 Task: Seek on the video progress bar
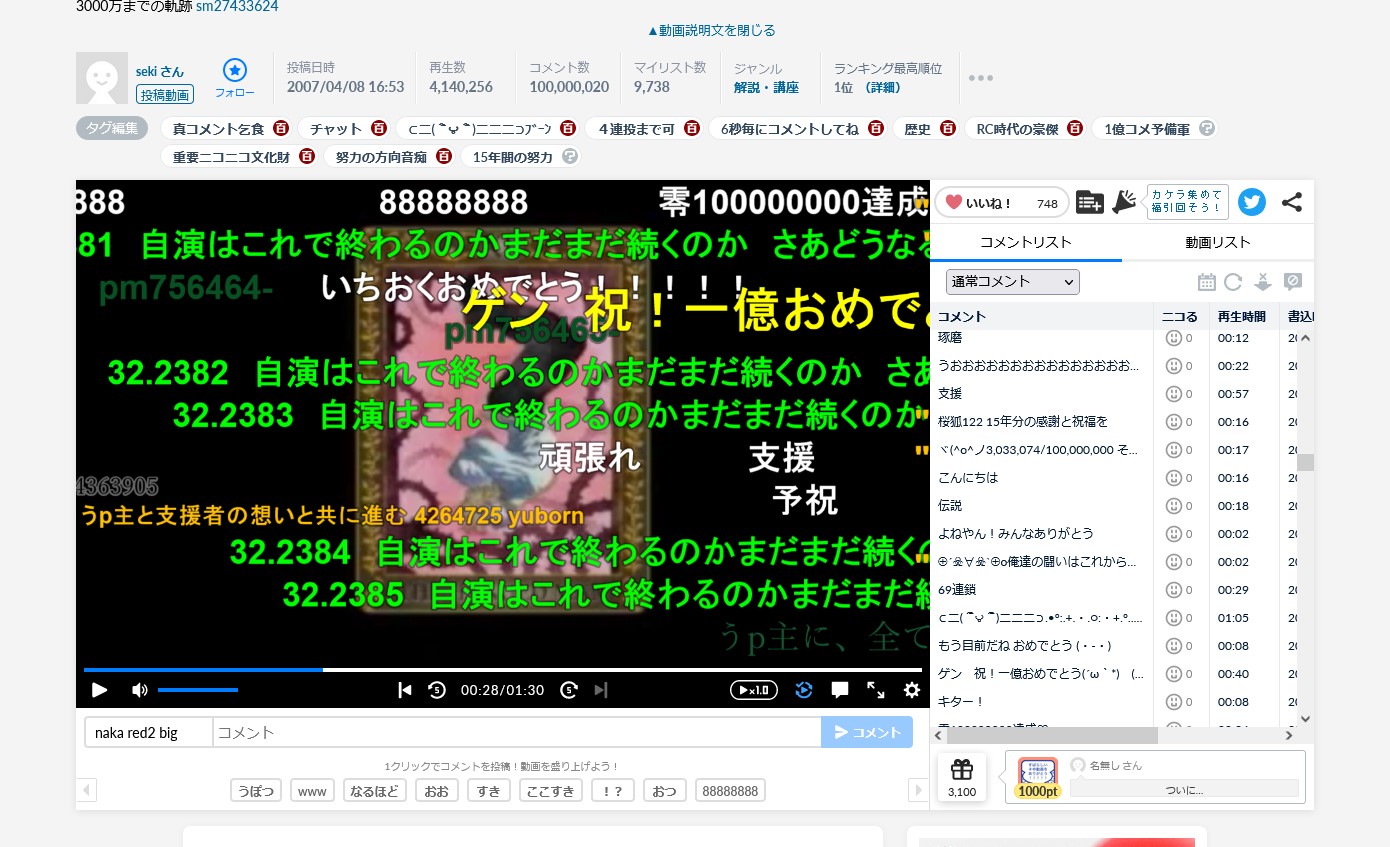tap(503, 669)
